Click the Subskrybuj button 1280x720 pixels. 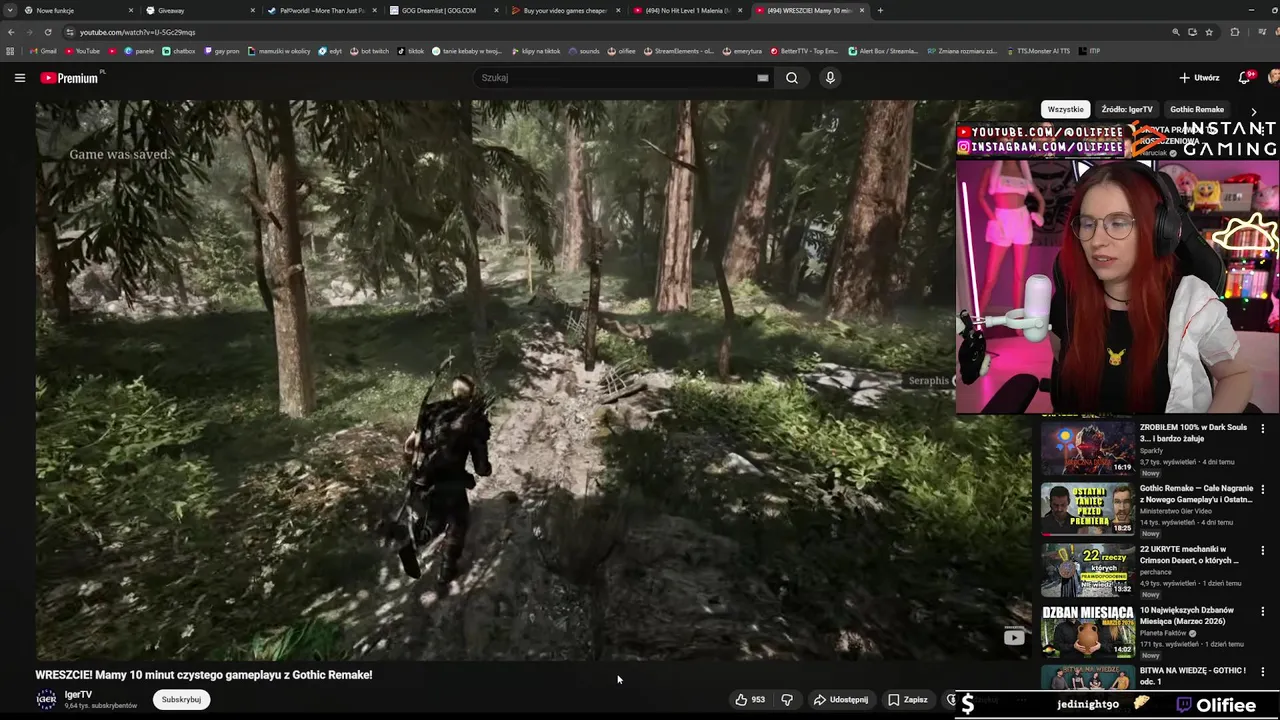tap(181, 700)
